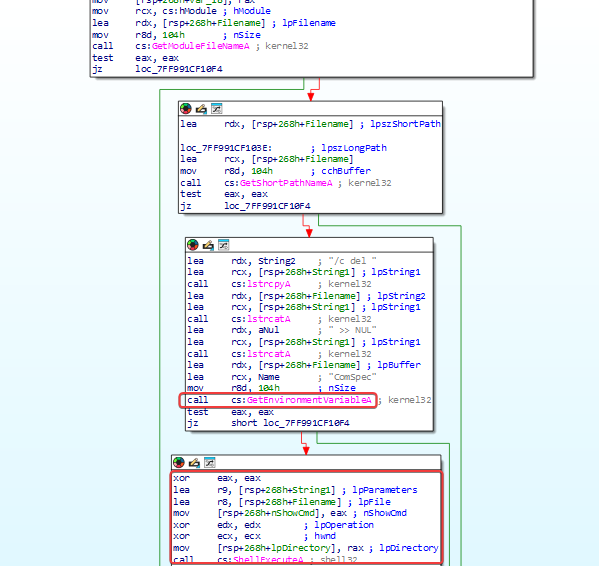Select the GetShortPathNameA call
This screenshot has width=599, height=566.
coord(286,183)
